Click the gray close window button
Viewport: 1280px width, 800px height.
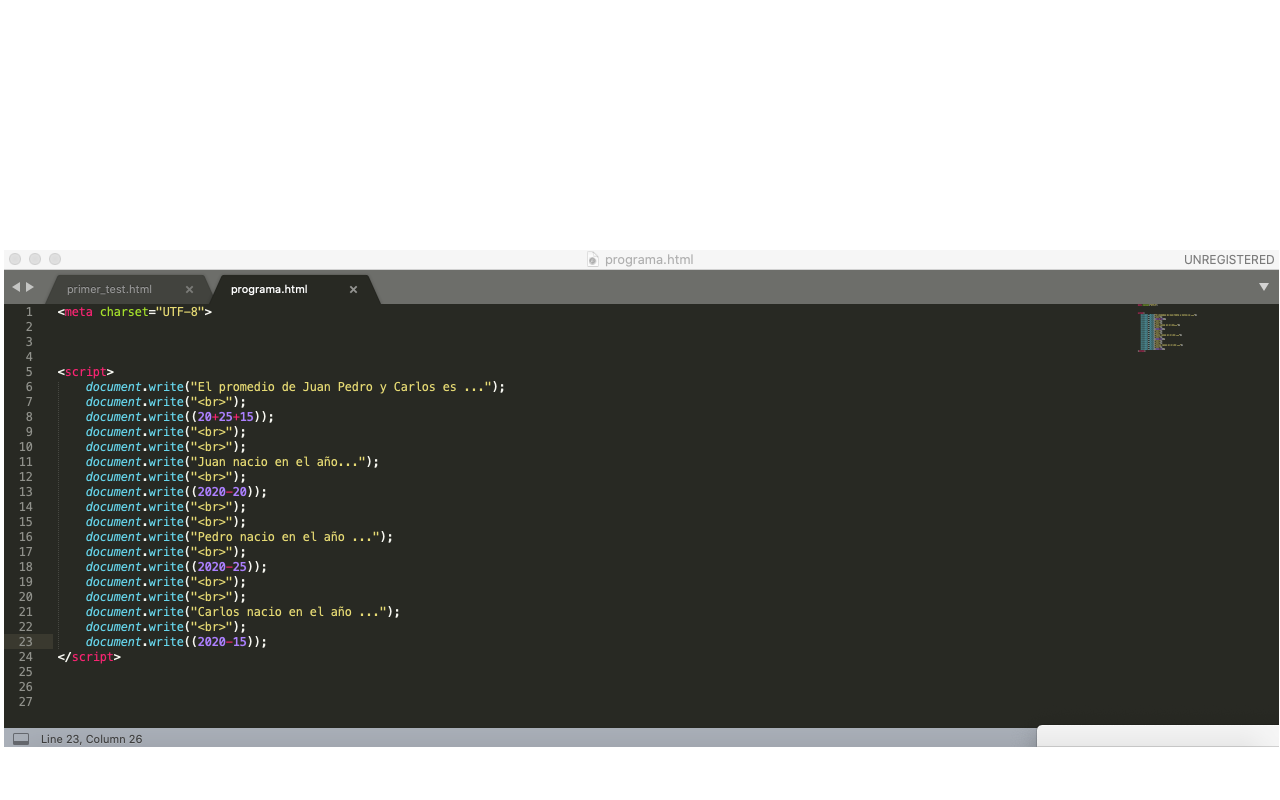[15, 259]
